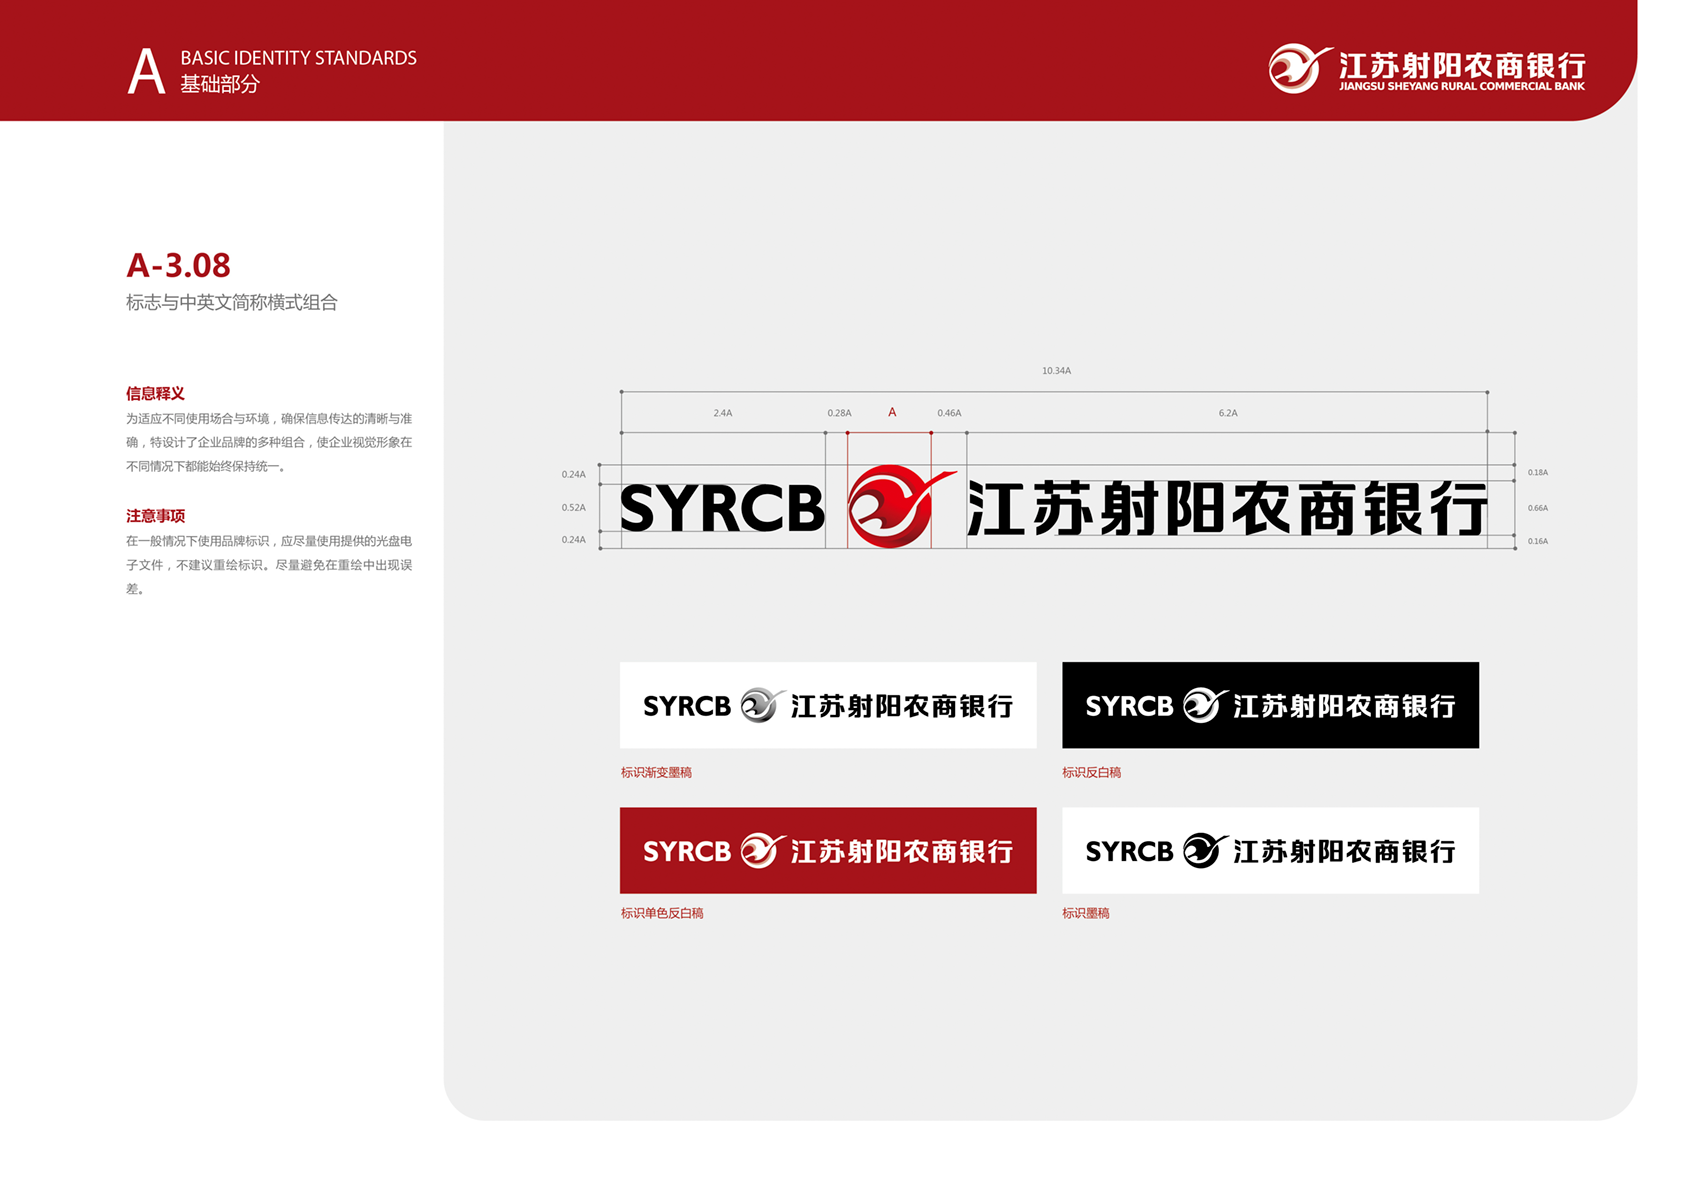1700x1200 pixels.
Task: Click the large white letter A in the header
Action: pyautogui.click(x=146, y=72)
